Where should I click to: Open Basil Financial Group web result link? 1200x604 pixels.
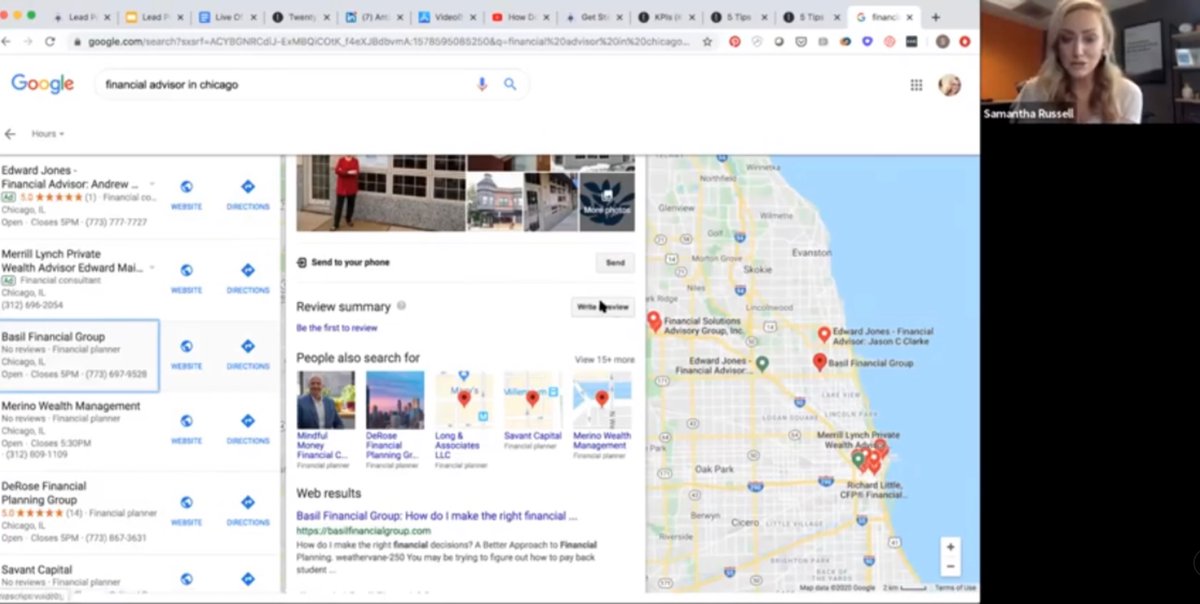(x=436, y=516)
